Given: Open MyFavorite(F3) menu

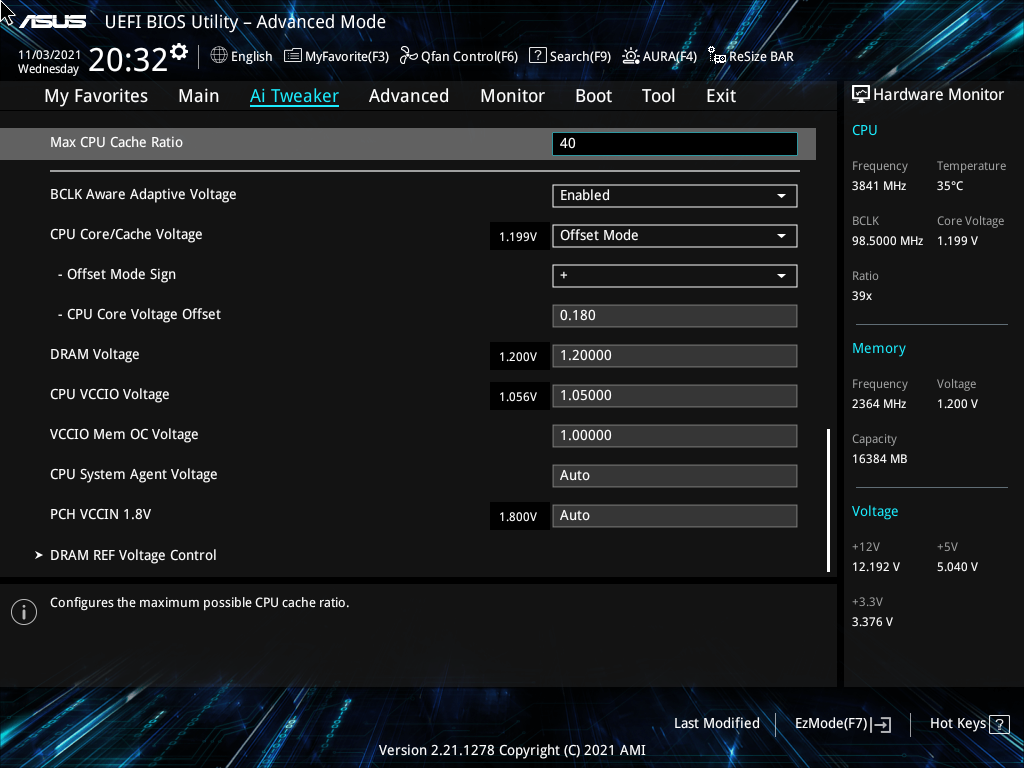Looking at the screenshot, I should click(x=347, y=57).
